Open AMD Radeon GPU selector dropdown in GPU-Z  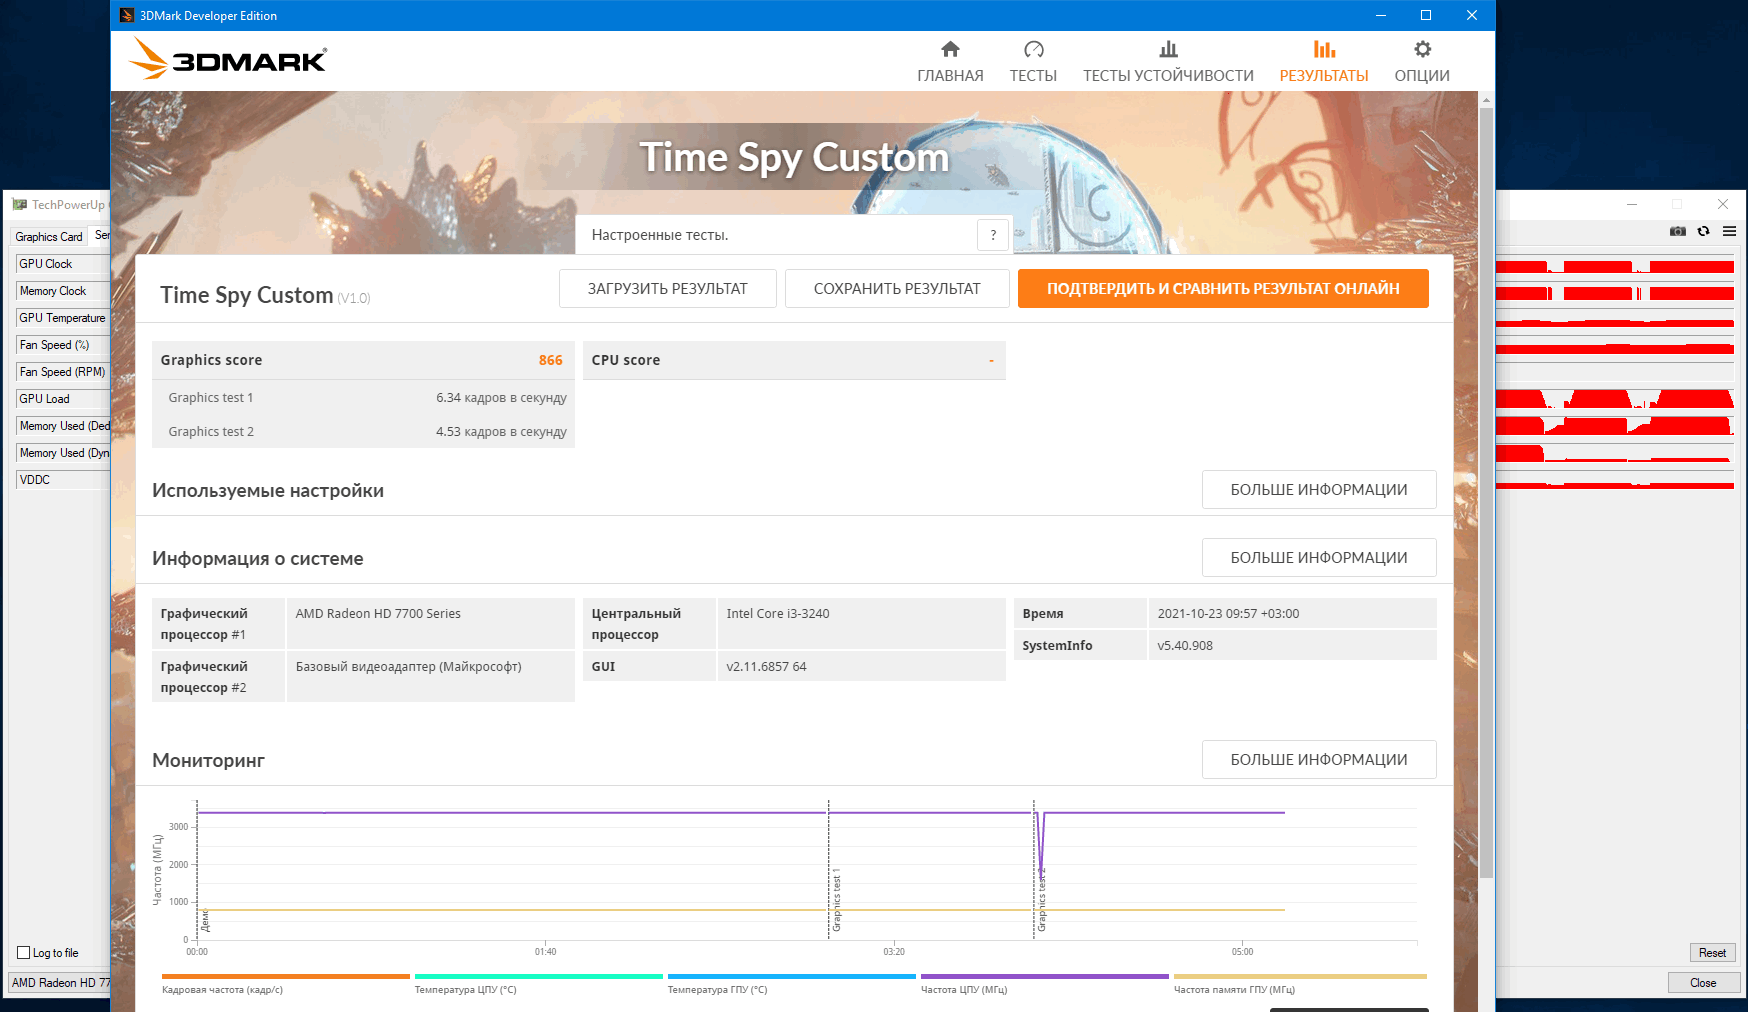tap(60, 983)
